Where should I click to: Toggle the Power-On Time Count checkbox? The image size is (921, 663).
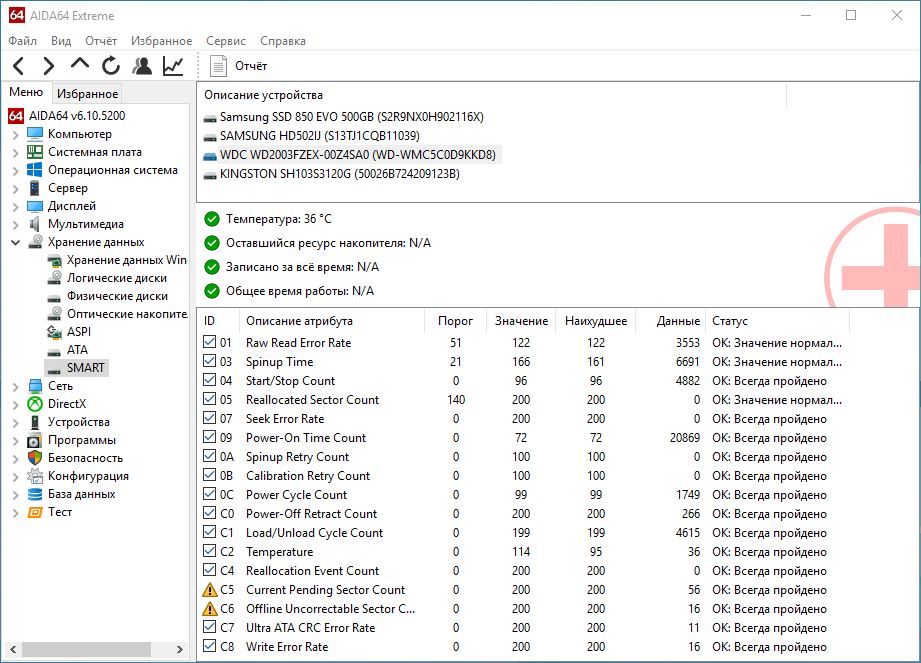(209, 436)
